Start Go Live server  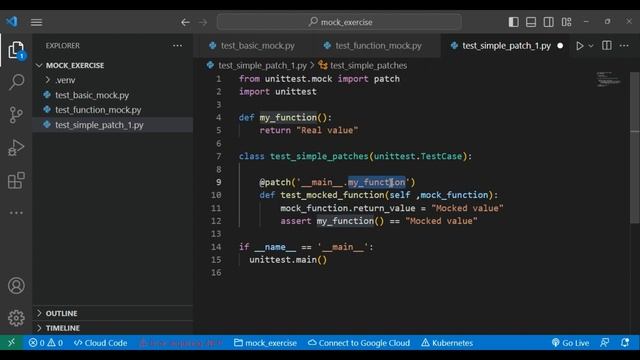(x=570, y=343)
